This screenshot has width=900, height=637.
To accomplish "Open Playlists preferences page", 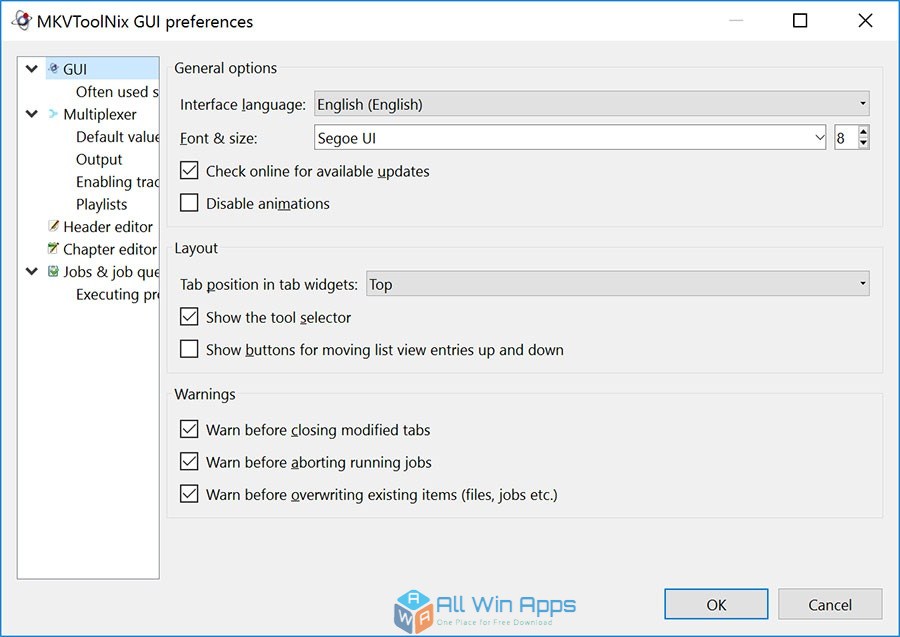I will pos(102,204).
